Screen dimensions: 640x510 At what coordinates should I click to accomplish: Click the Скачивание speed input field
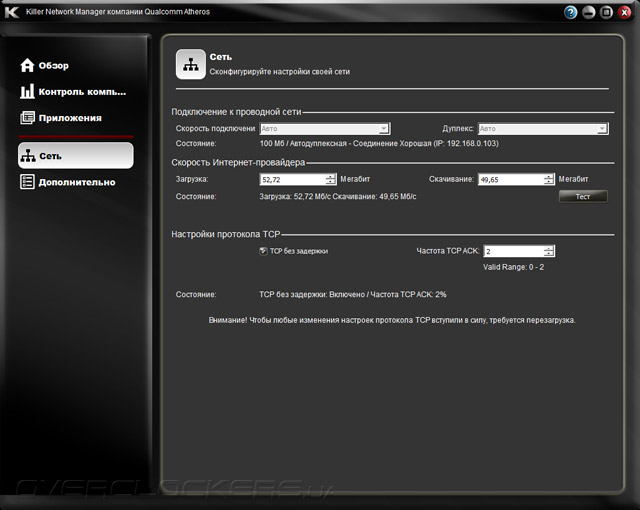click(x=511, y=180)
